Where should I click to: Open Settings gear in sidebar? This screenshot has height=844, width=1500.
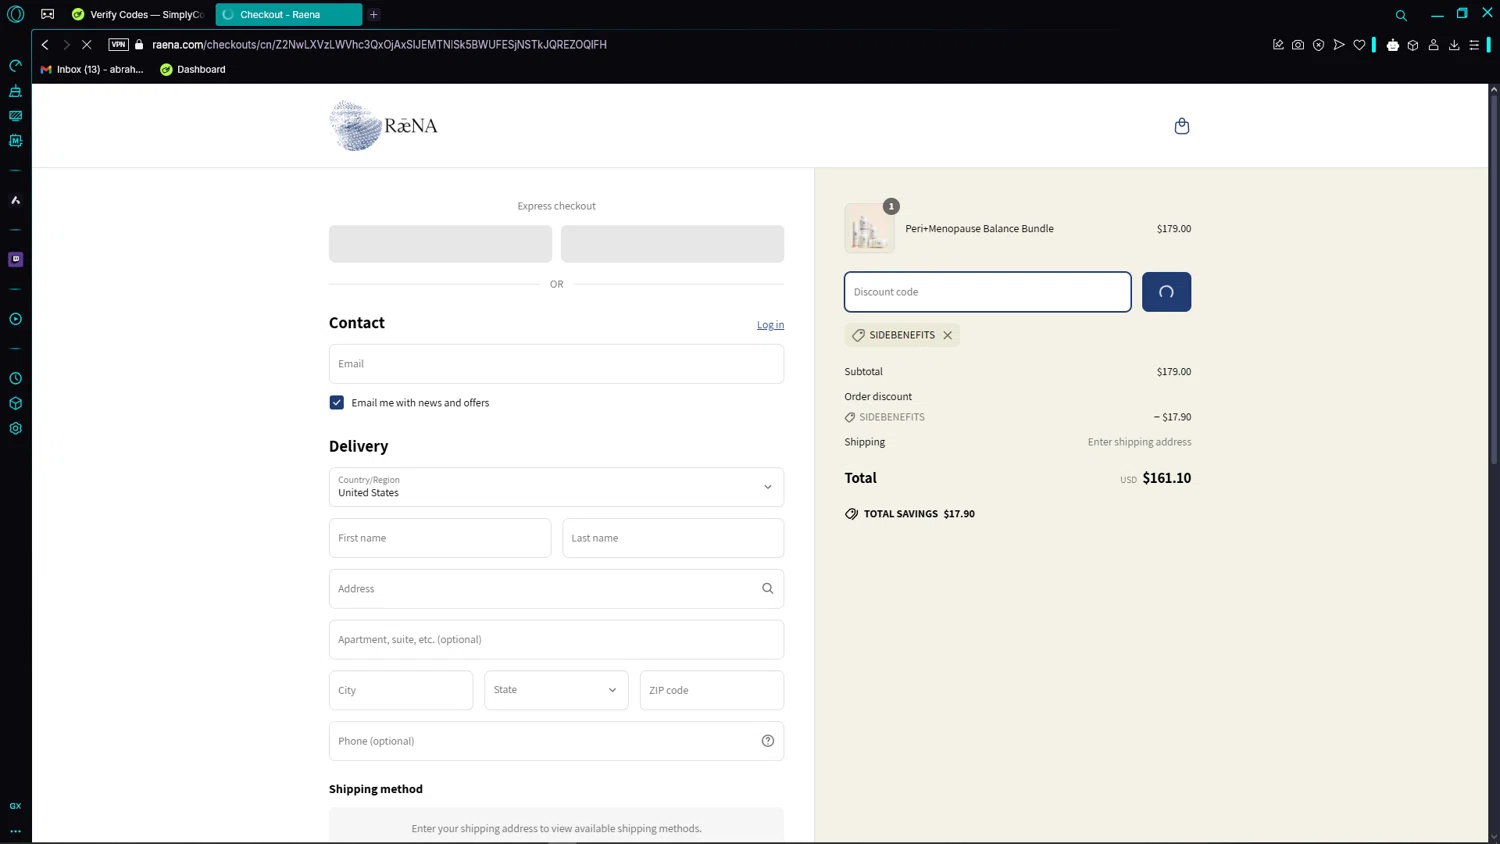[15, 429]
